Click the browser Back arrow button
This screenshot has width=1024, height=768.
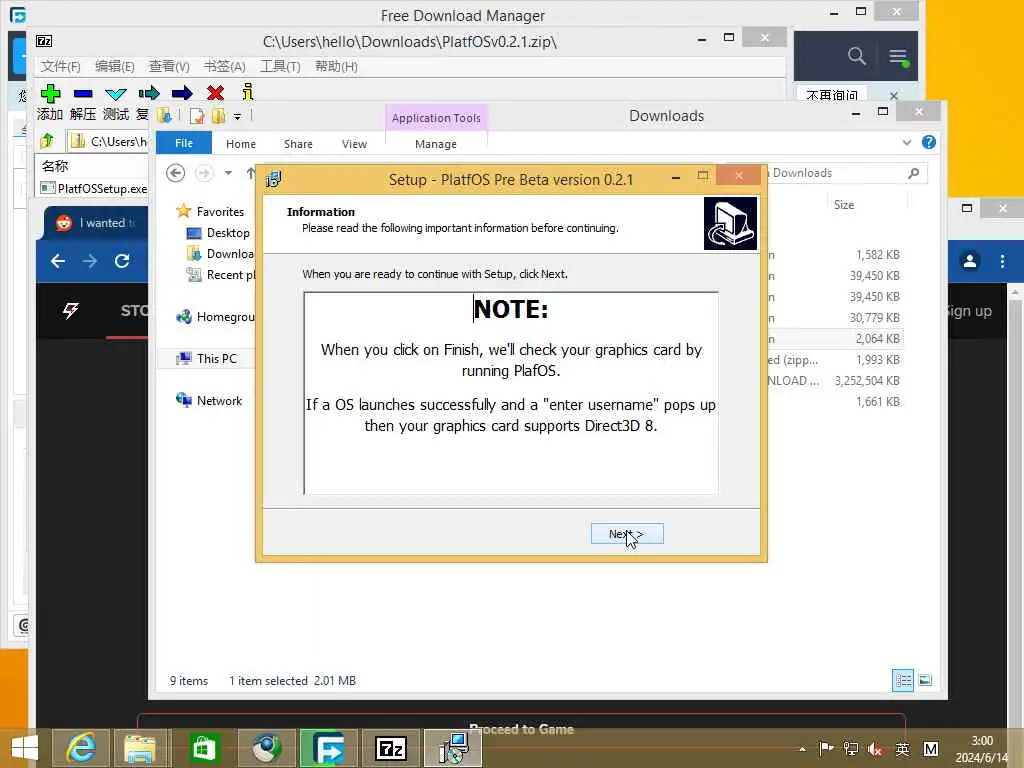[58, 261]
